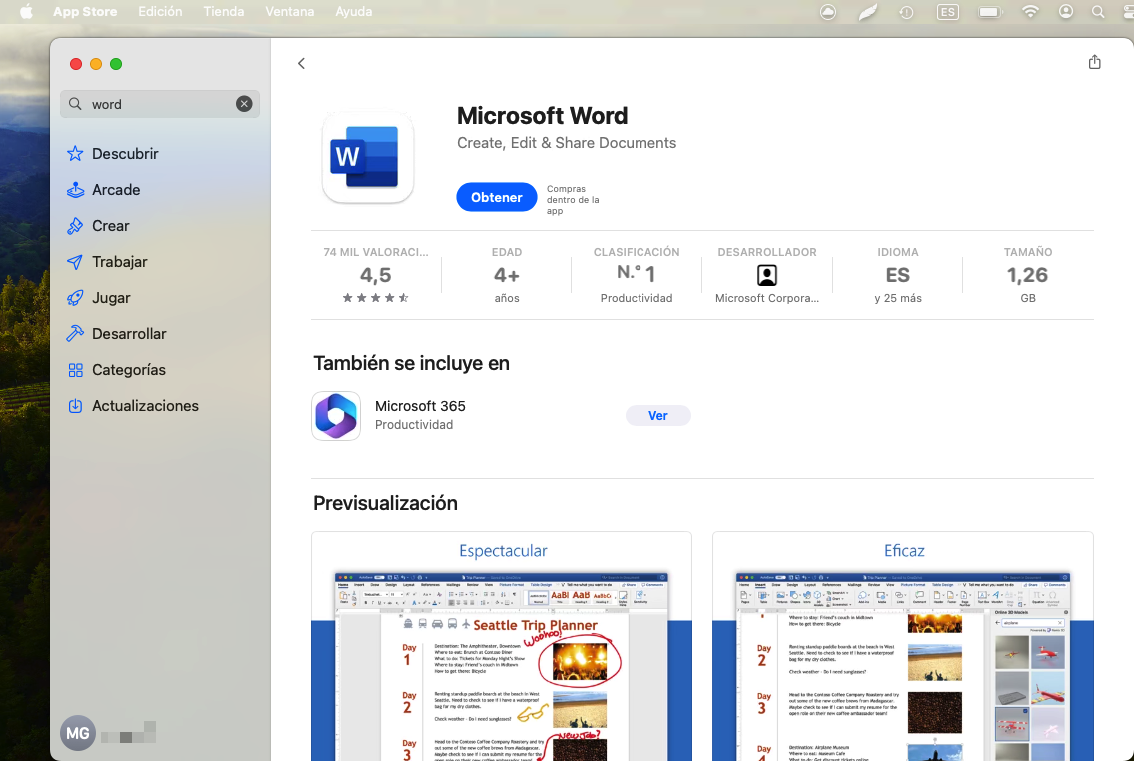1134x761 pixels.
Task: Open Actualizaciones in the sidebar
Action: pos(145,406)
